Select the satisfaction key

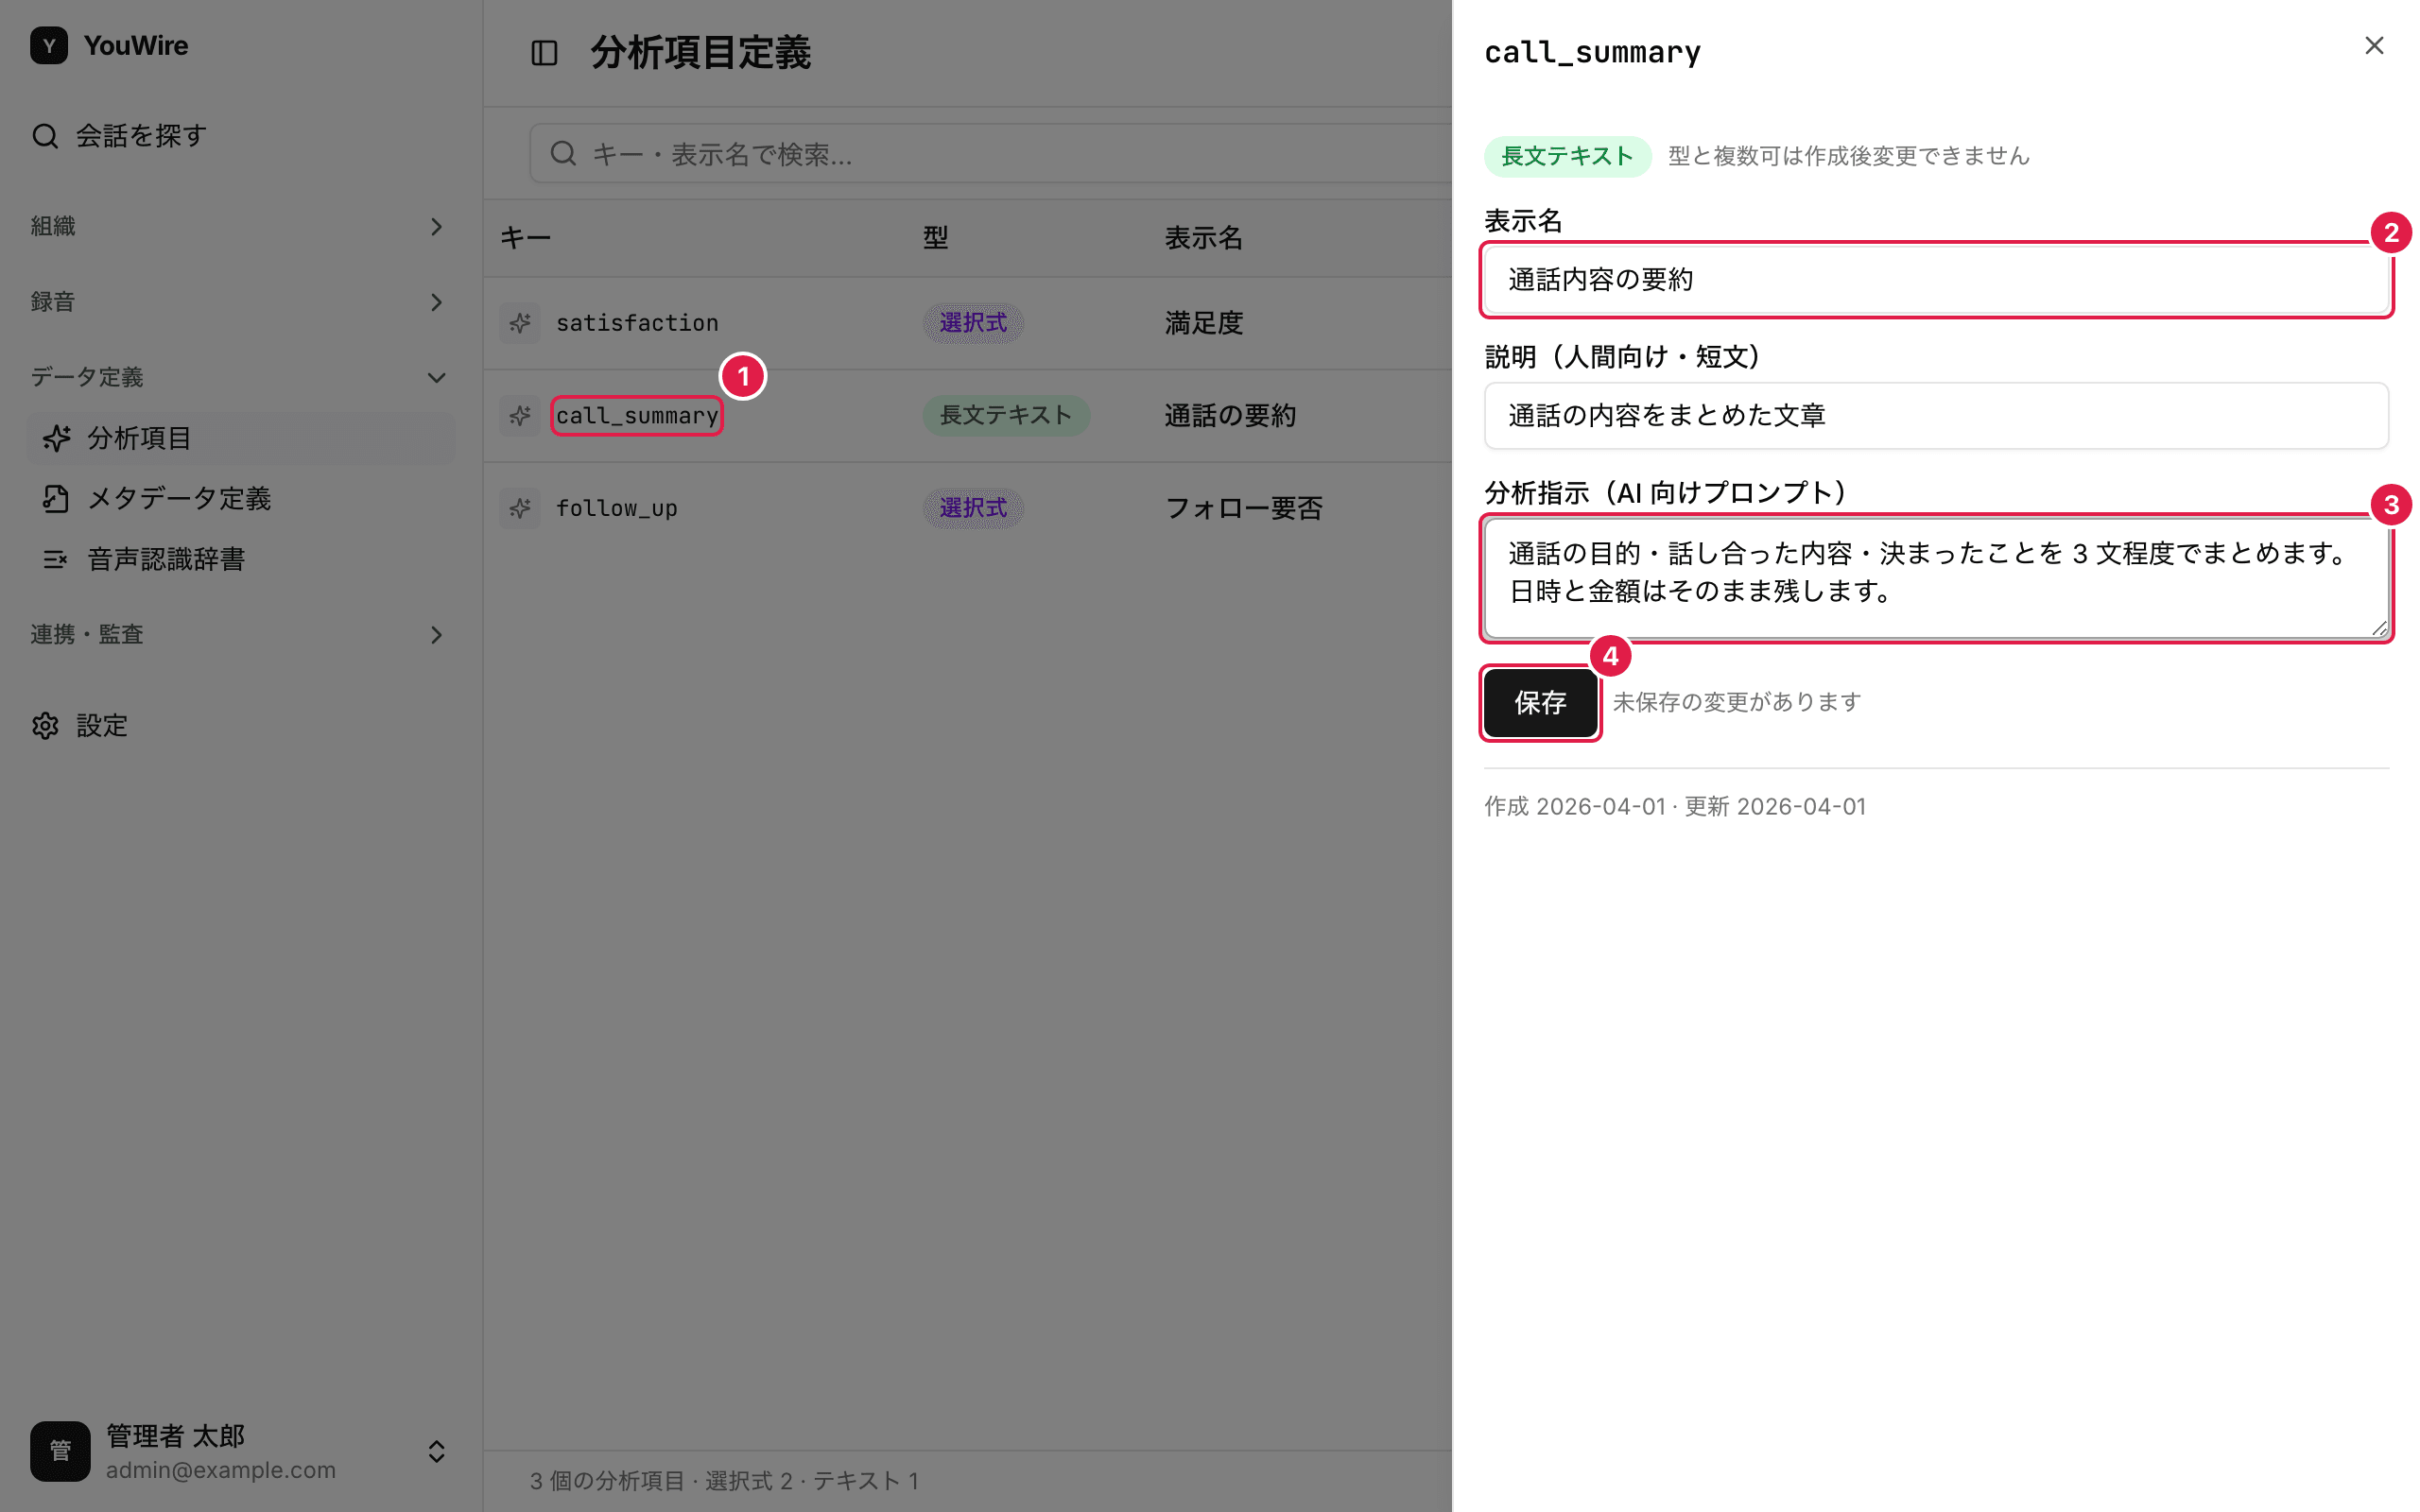(637, 323)
